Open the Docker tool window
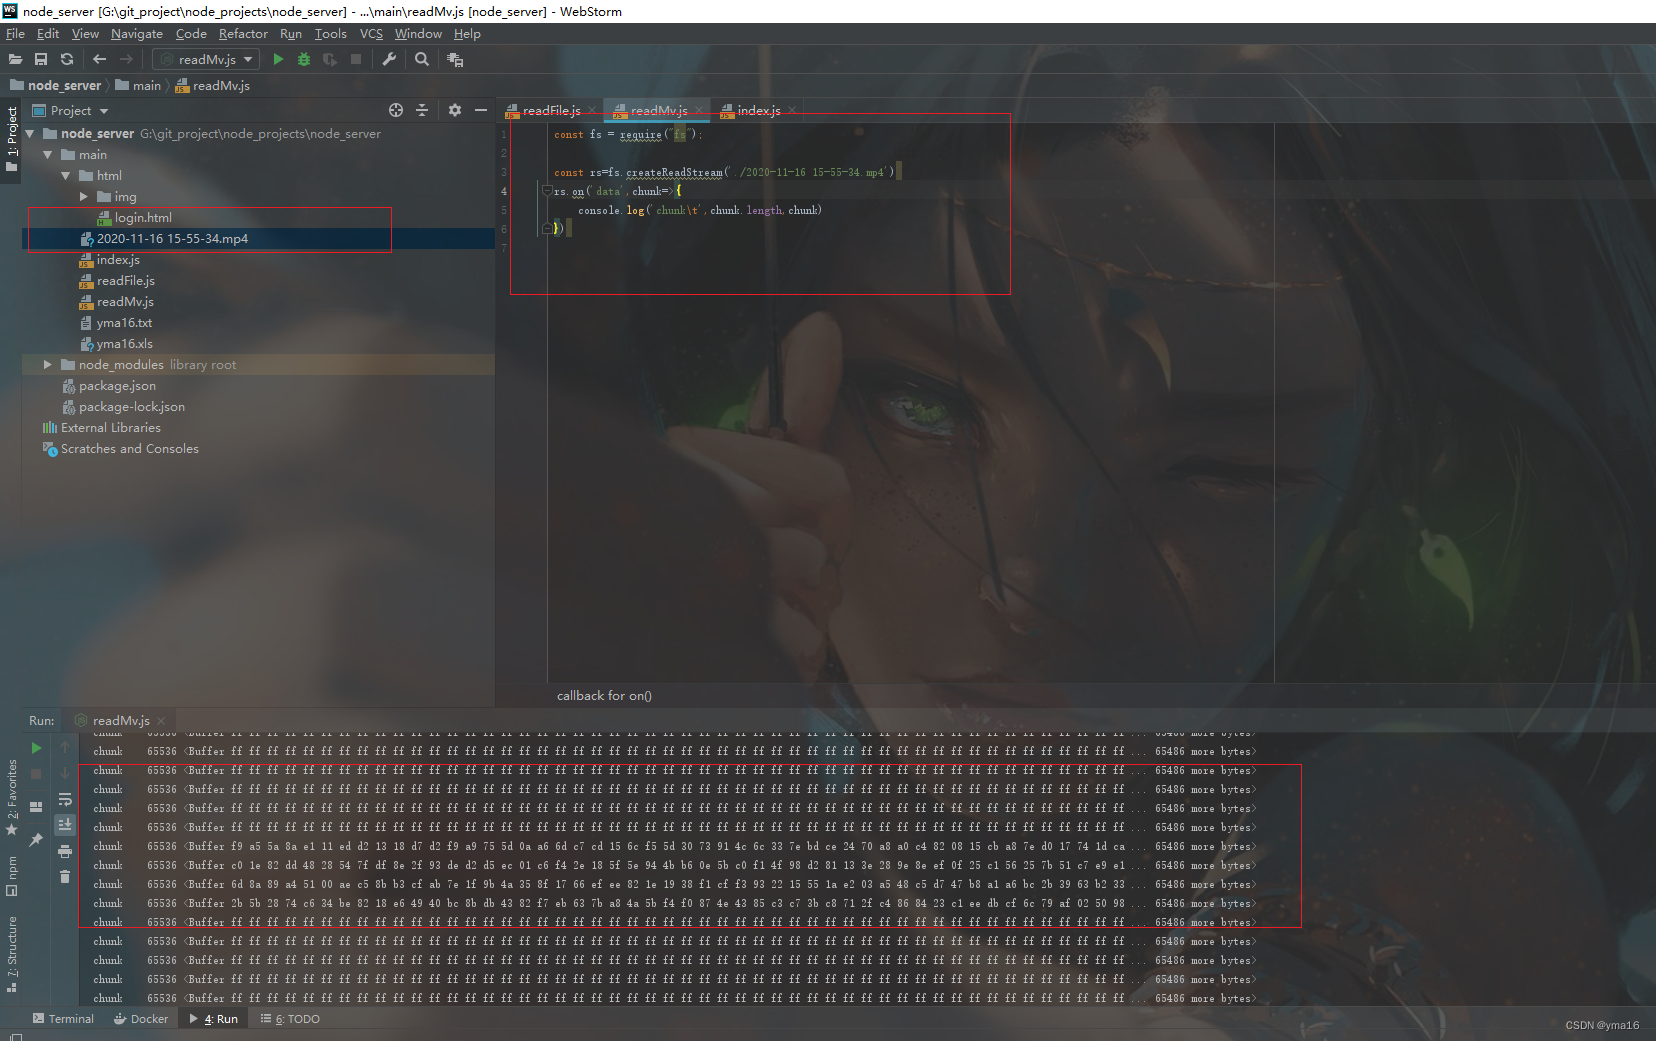Screen dimensions: 1656x1041 [141, 1019]
